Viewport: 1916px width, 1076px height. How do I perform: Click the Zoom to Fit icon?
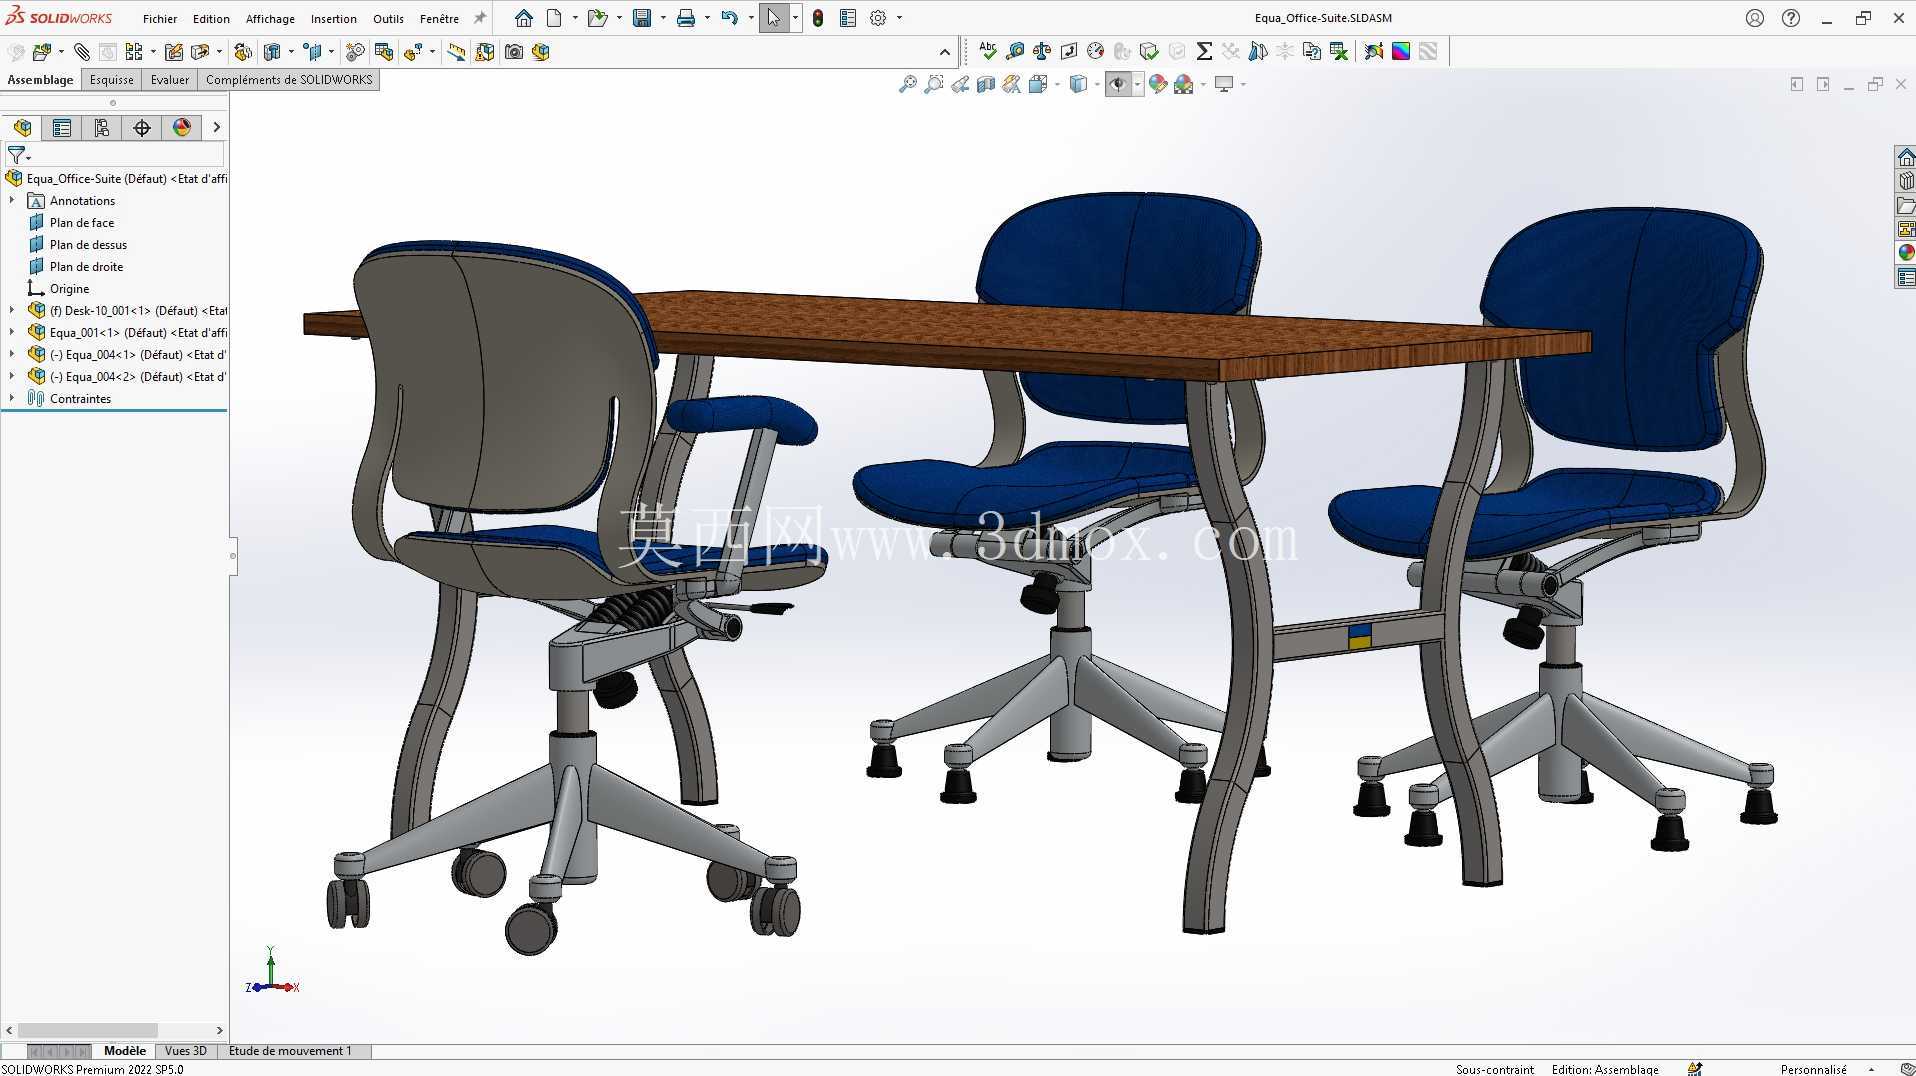tap(908, 84)
